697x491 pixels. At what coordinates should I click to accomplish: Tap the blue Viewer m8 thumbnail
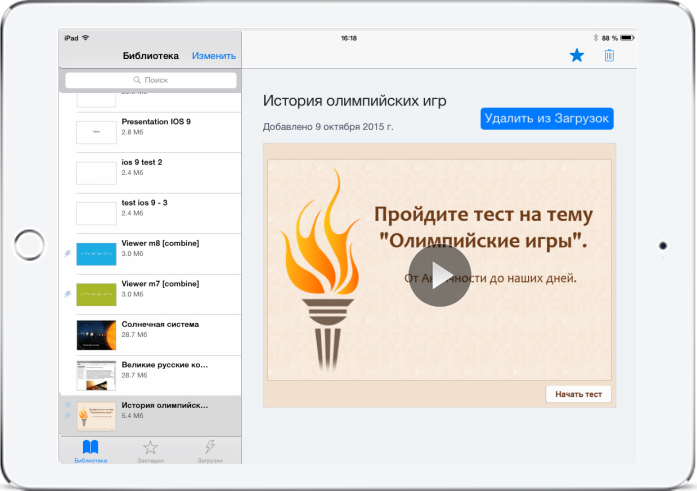(x=96, y=254)
